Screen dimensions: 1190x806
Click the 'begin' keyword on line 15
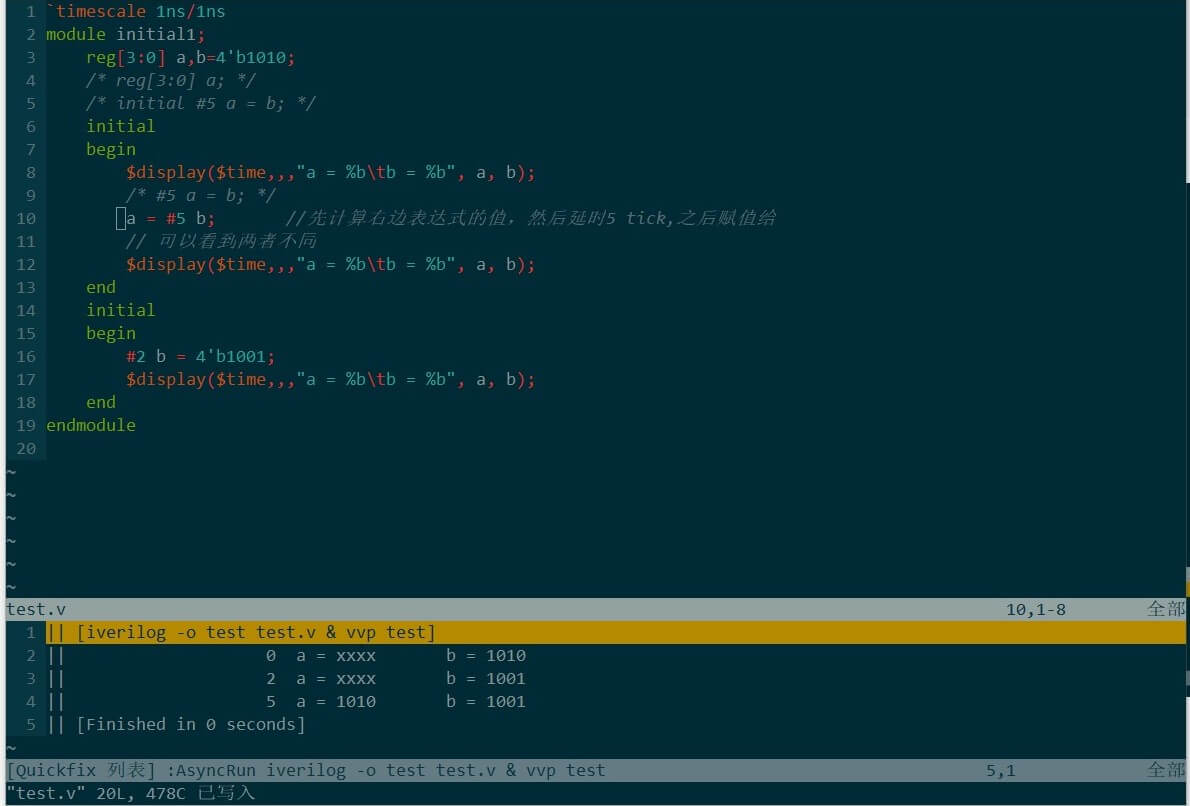point(111,333)
